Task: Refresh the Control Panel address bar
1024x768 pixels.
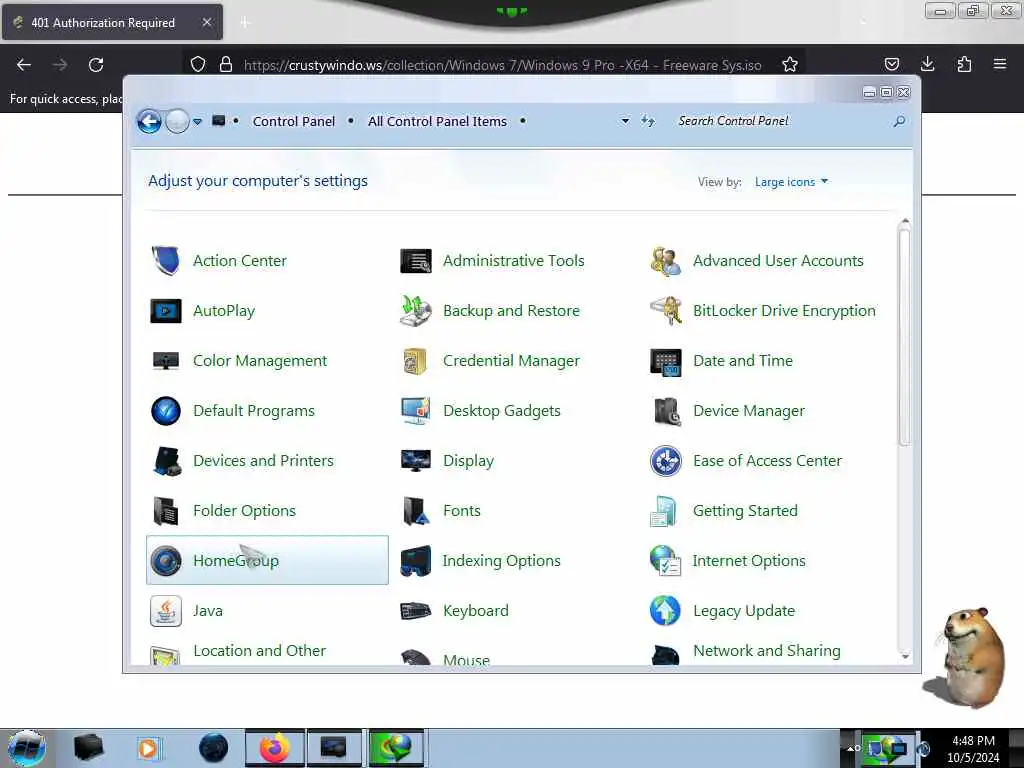Action: (x=647, y=121)
